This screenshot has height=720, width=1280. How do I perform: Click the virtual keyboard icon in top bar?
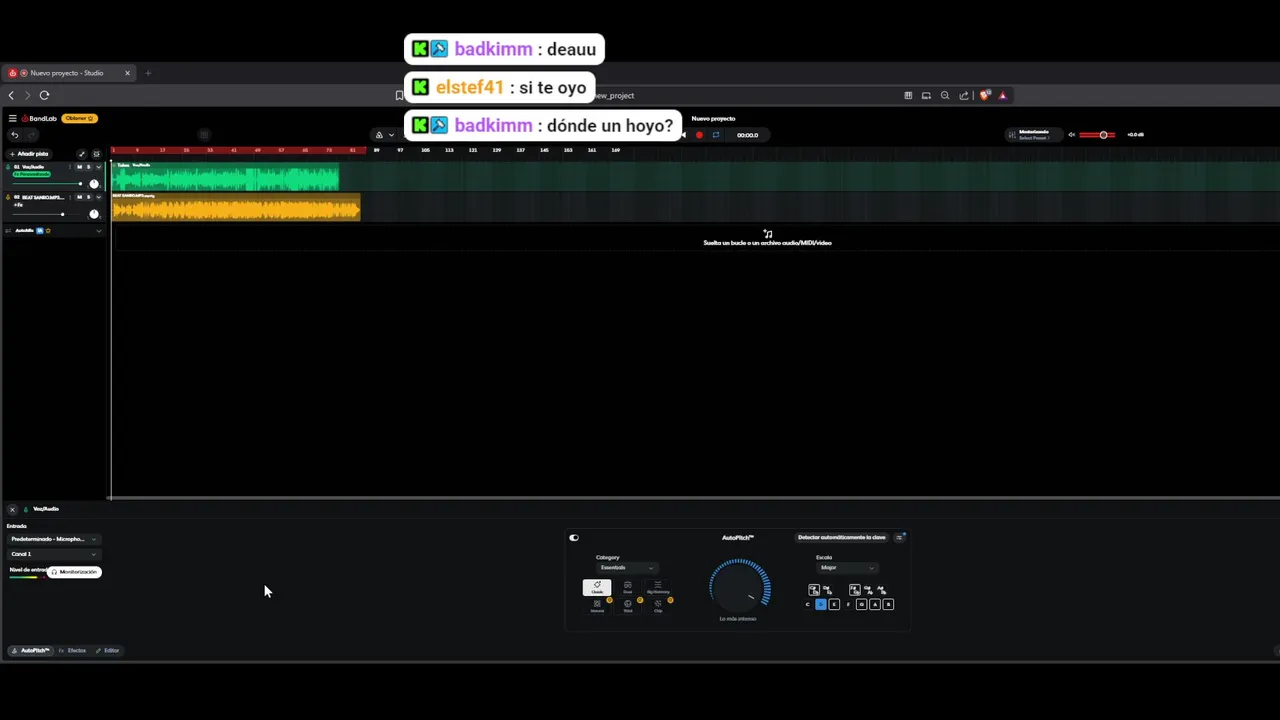[x=203, y=135]
